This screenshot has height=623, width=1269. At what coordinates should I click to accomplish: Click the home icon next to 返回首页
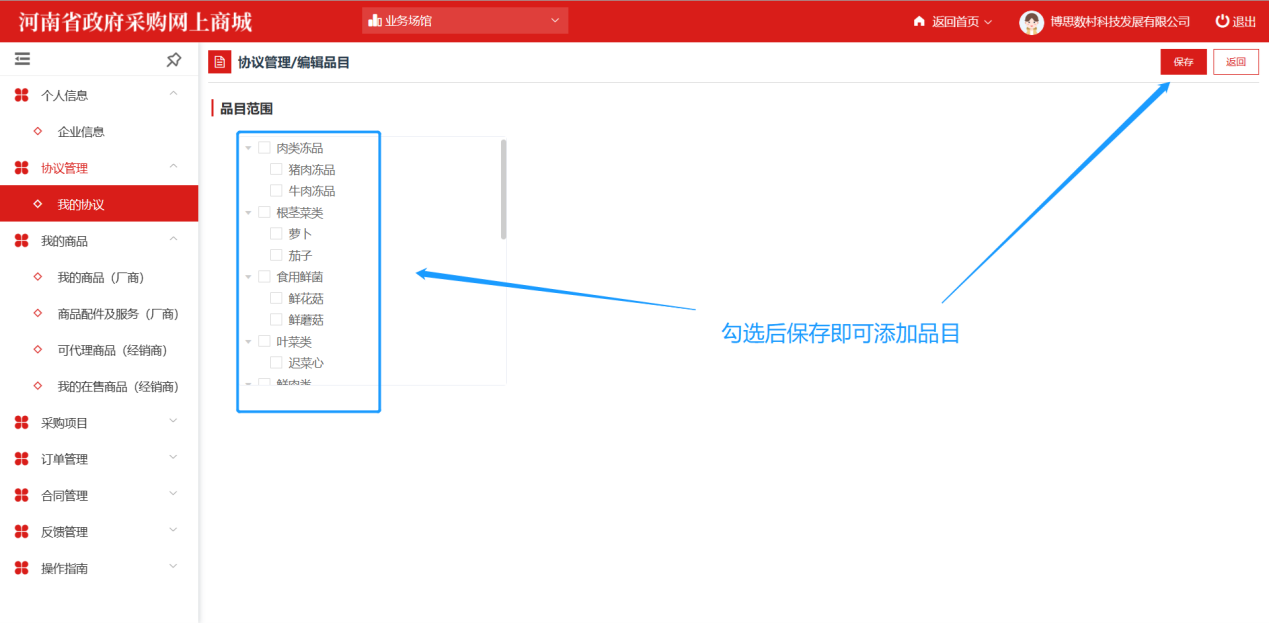pyautogui.click(x=919, y=21)
